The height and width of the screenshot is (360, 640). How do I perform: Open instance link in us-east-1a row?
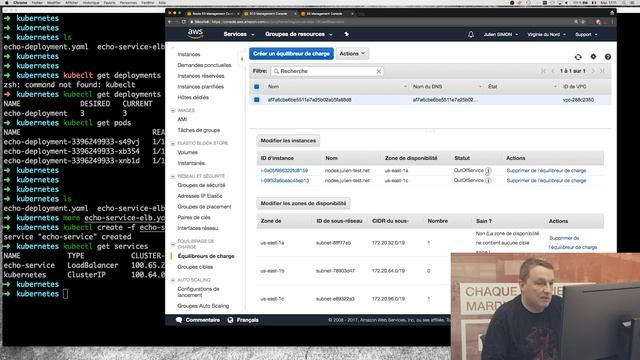point(284,171)
